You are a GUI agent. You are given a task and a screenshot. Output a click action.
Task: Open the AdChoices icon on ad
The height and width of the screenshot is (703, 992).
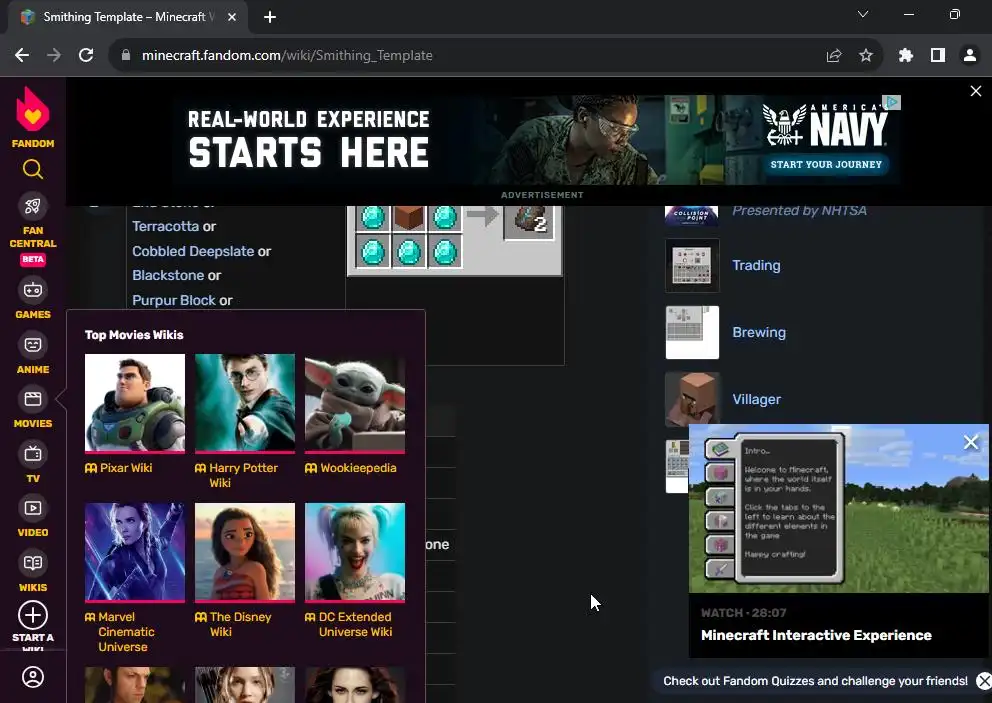(892, 102)
